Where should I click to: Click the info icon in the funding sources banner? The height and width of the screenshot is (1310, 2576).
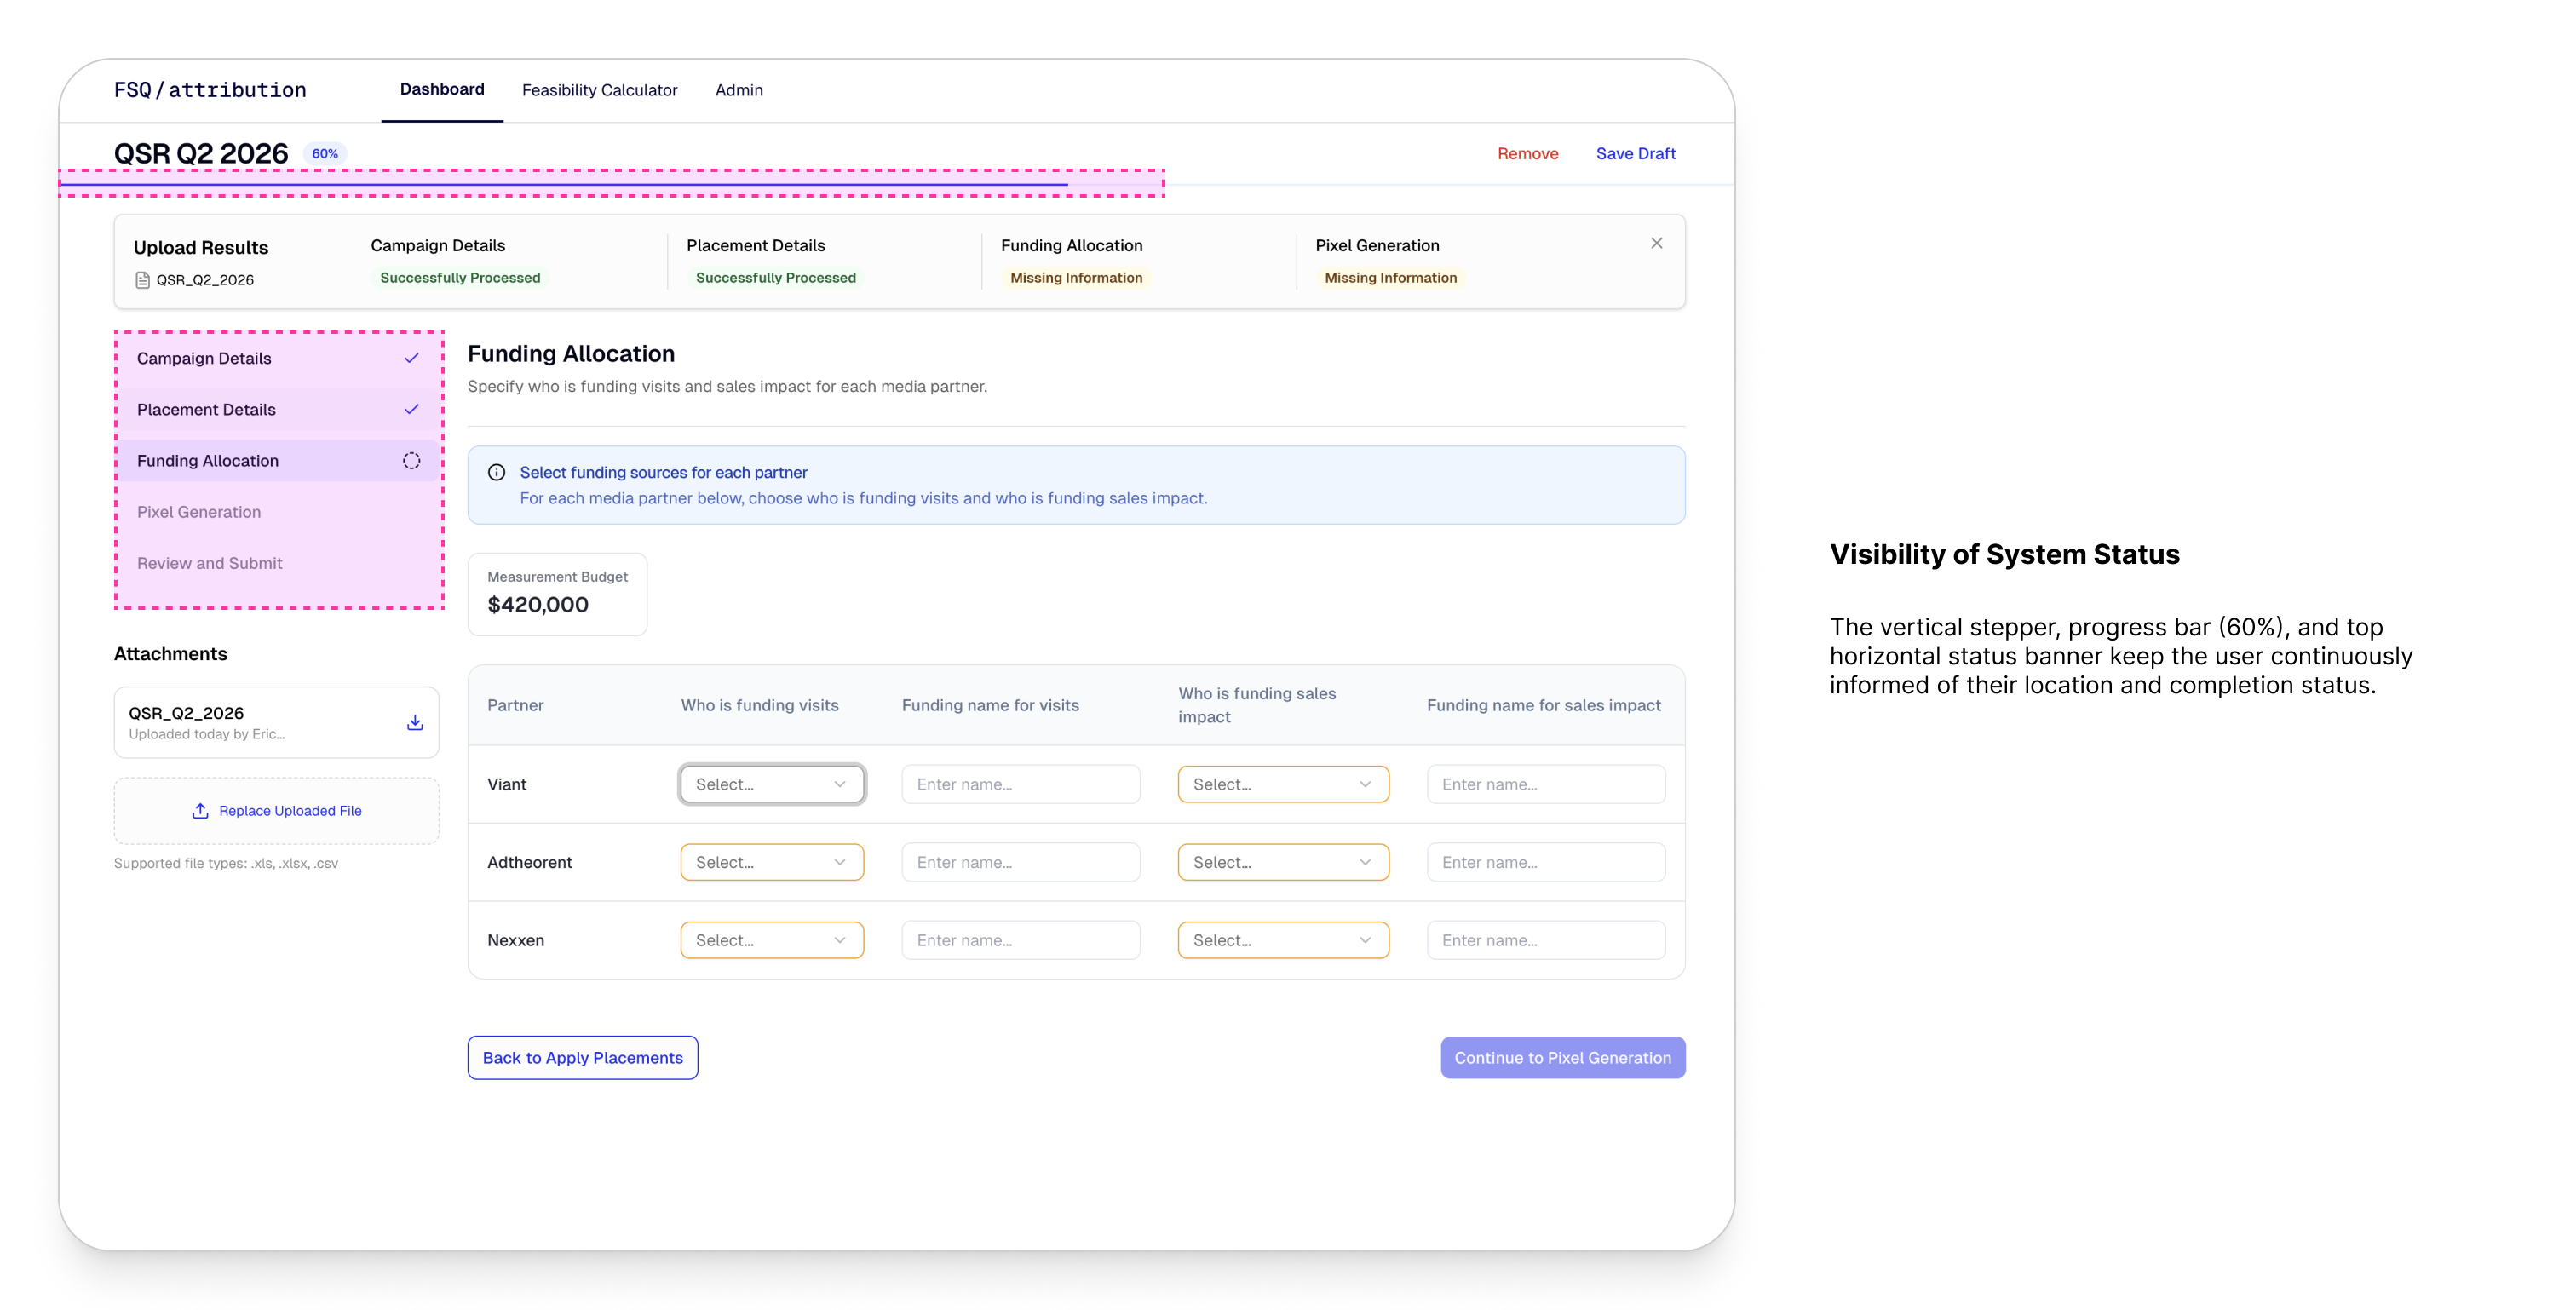click(x=497, y=471)
